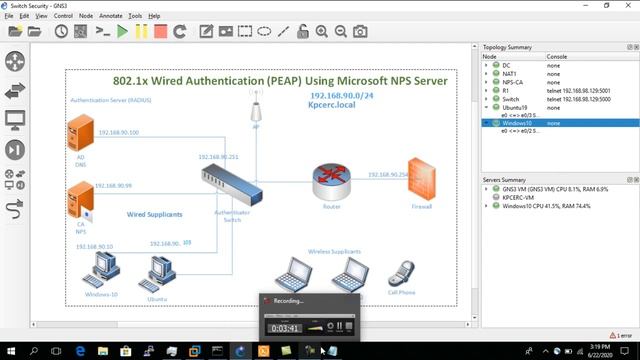Select the Ubuntu PC node
The image size is (640, 360).
157,274
